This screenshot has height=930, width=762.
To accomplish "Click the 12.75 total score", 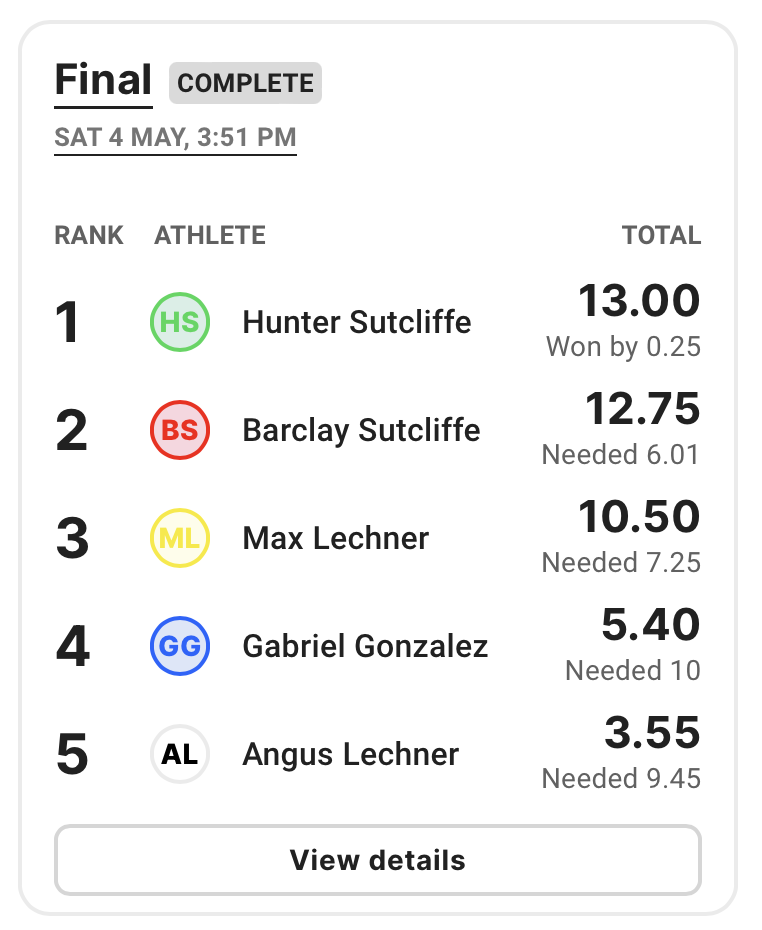I will tap(643, 409).
